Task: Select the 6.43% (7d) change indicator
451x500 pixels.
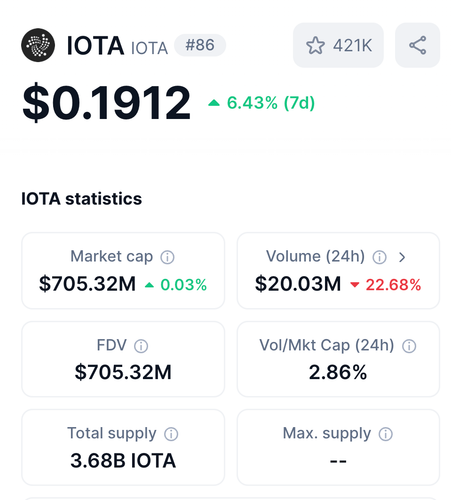Action: coord(261,103)
